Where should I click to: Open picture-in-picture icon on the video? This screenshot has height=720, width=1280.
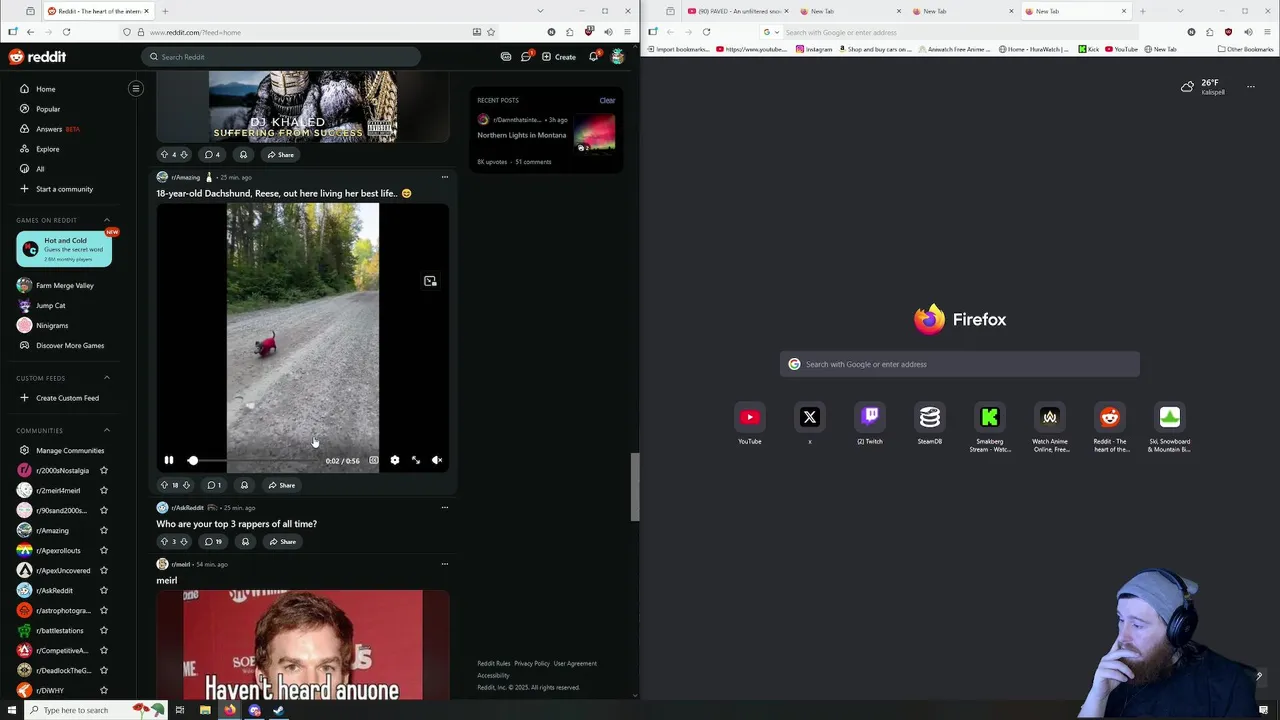[x=430, y=281]
